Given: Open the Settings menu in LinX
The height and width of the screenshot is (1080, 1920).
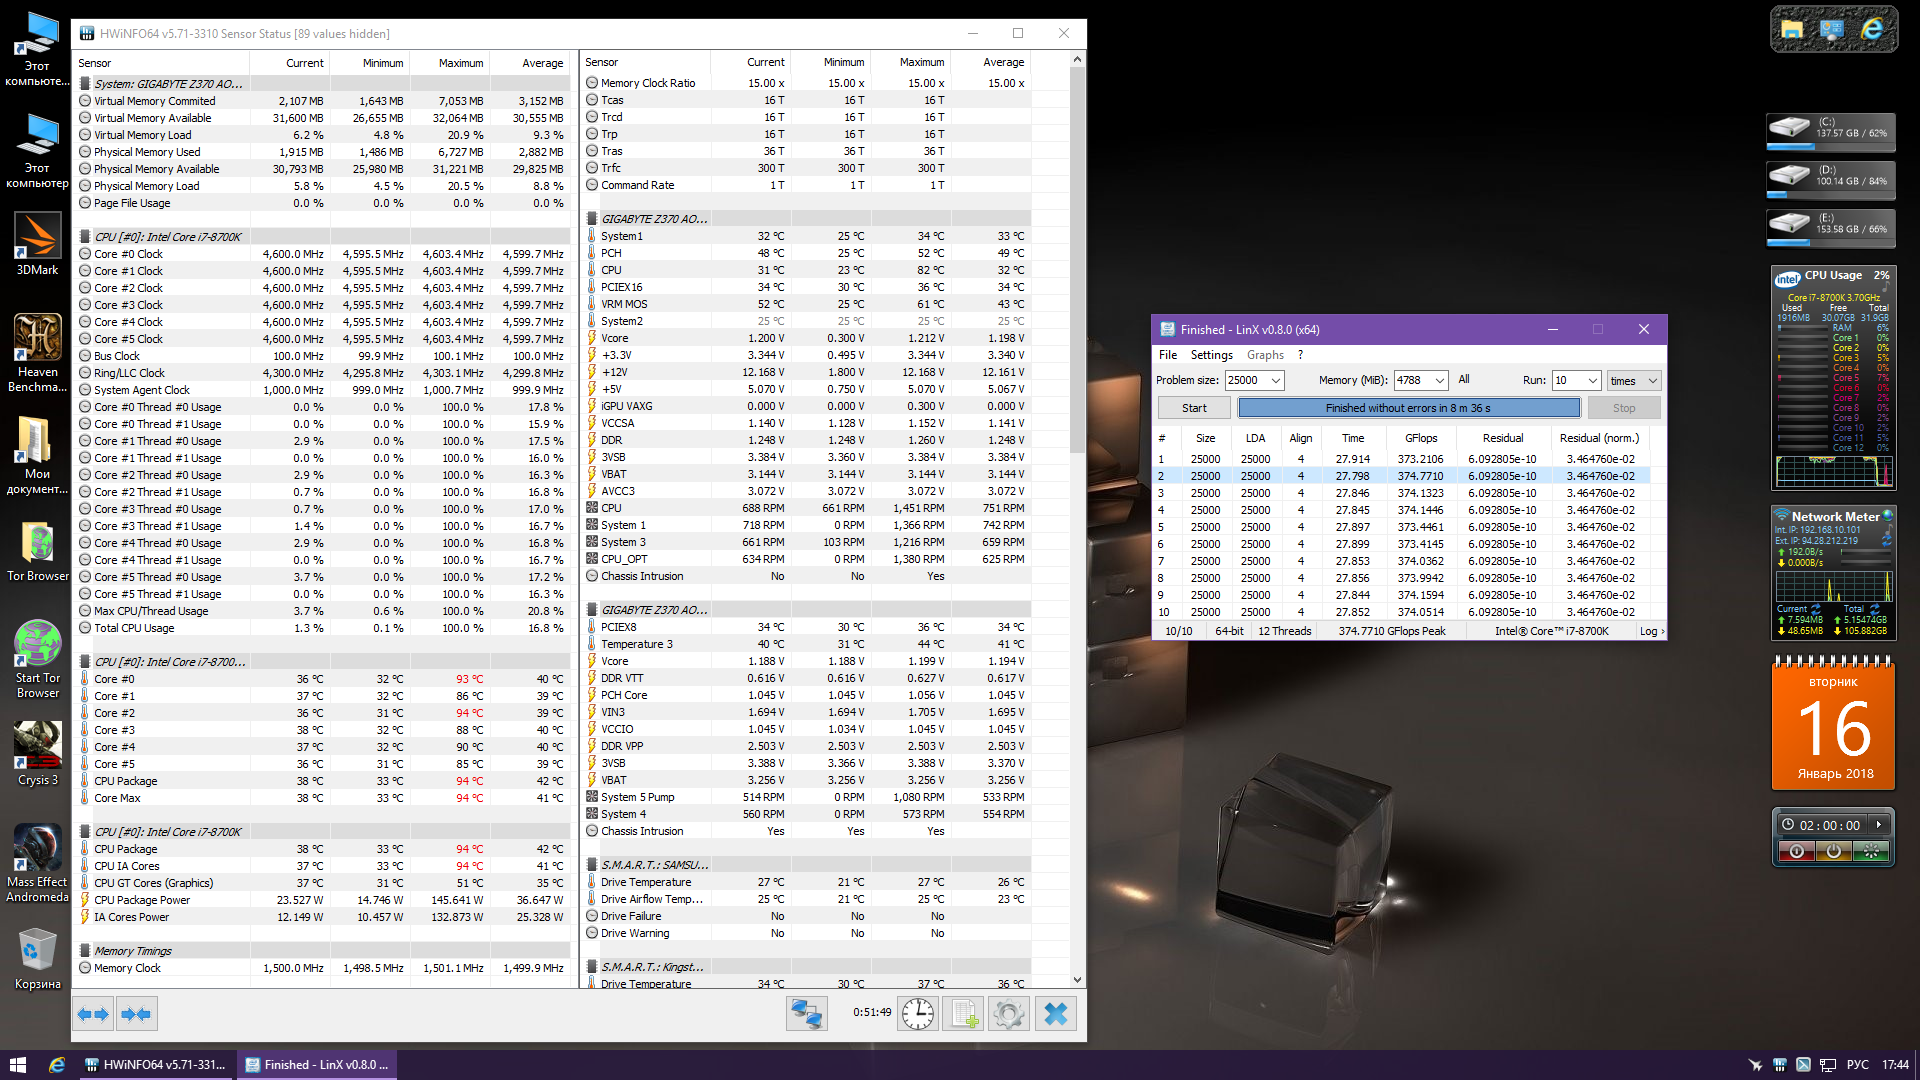Looking at the screenshot, I should (1211, 355).
